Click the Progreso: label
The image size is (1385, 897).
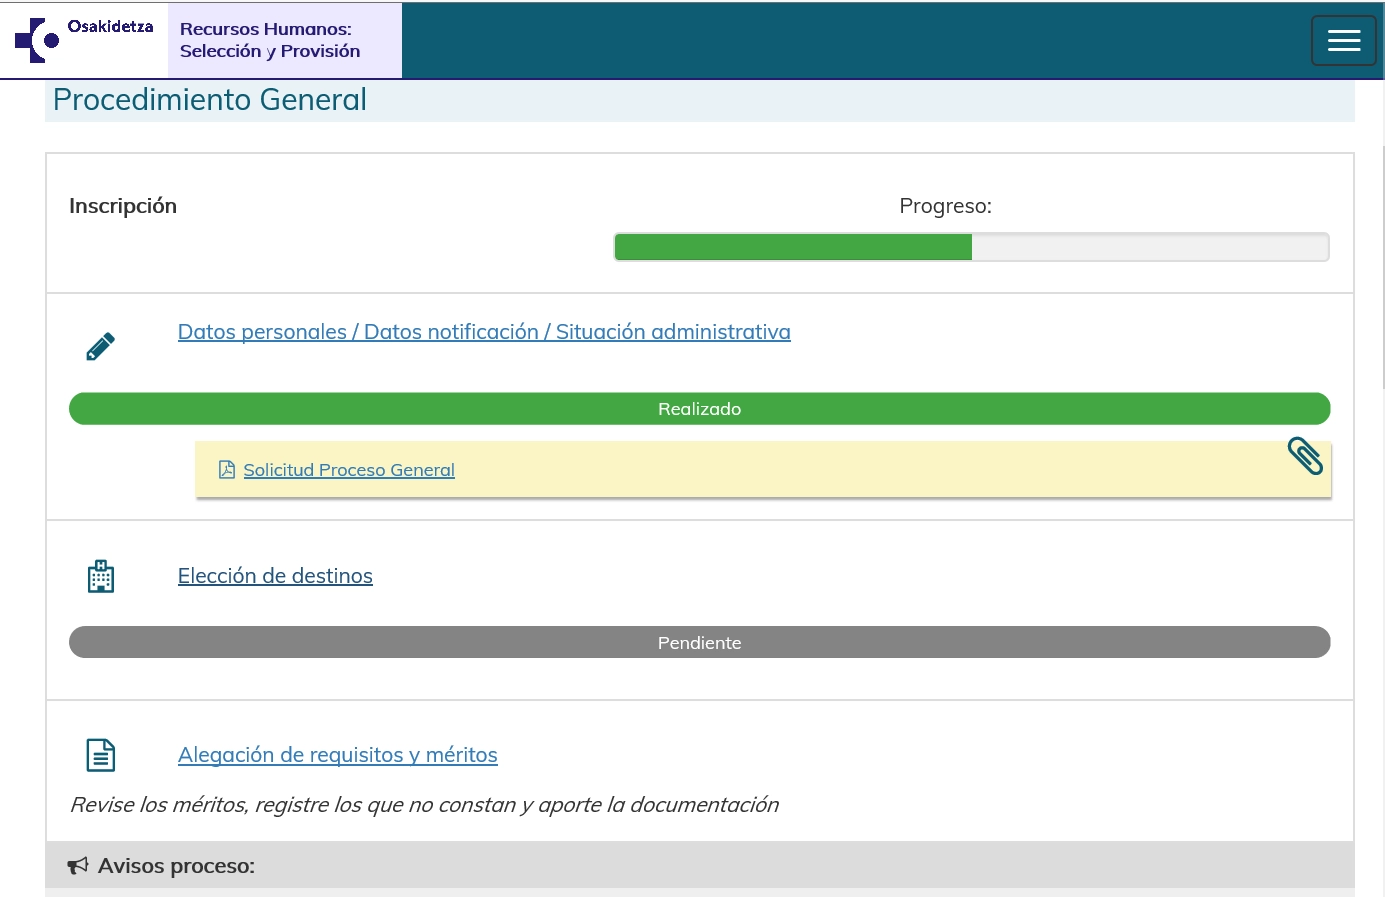(945, 206)
